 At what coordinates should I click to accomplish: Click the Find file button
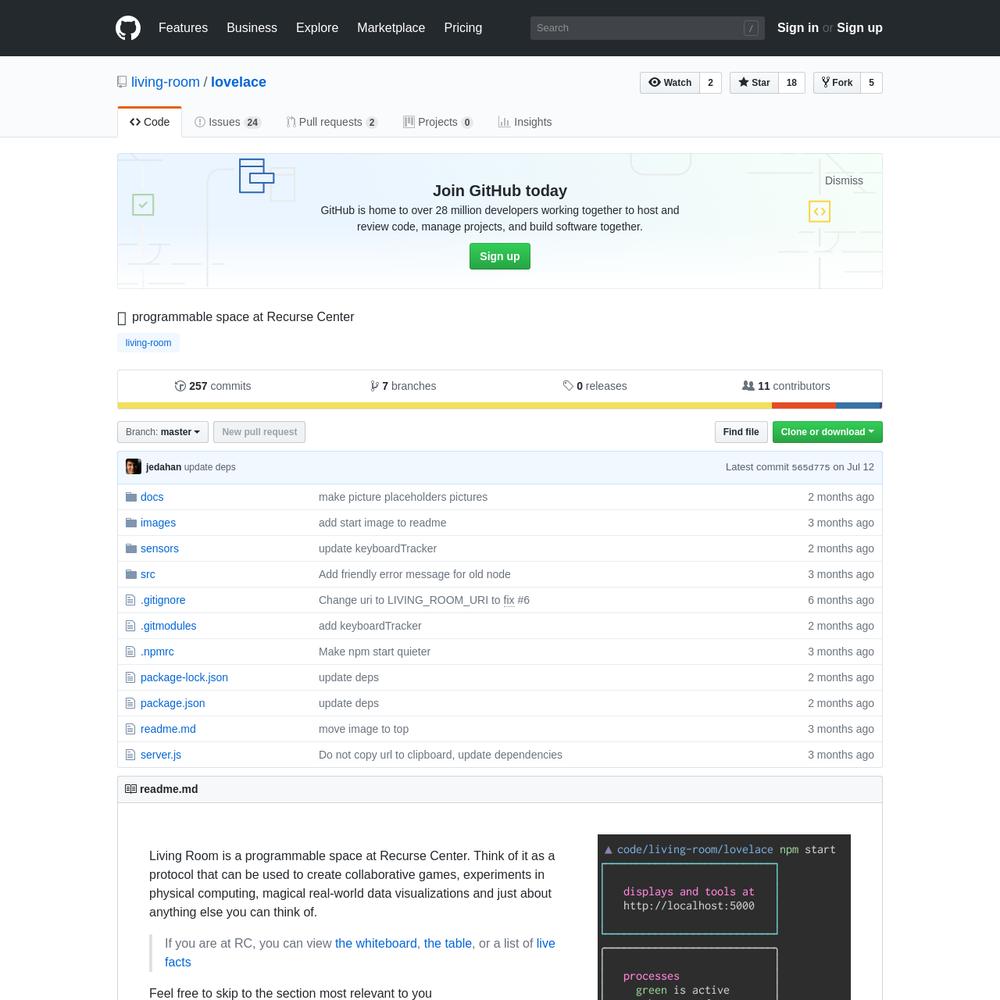[x=740, y=432]
